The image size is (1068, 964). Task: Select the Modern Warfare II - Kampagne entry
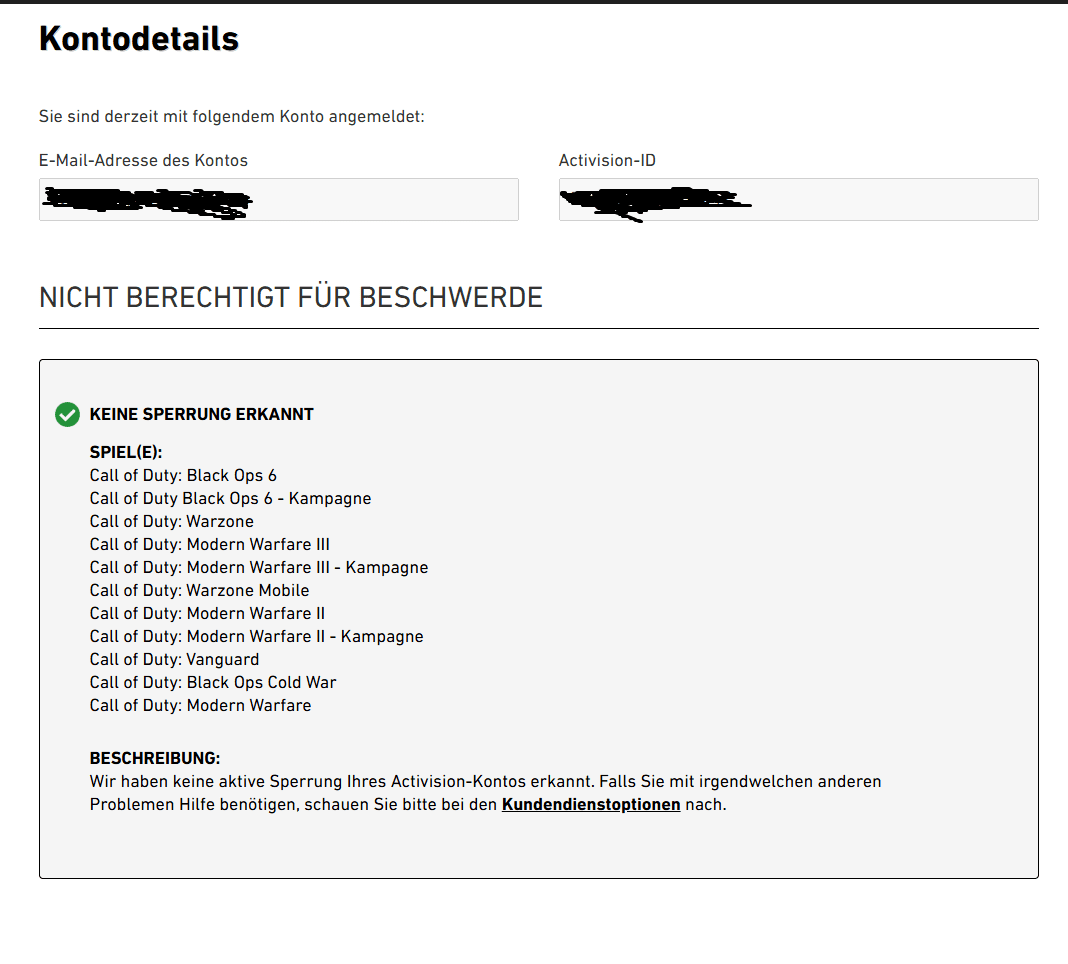256,636
